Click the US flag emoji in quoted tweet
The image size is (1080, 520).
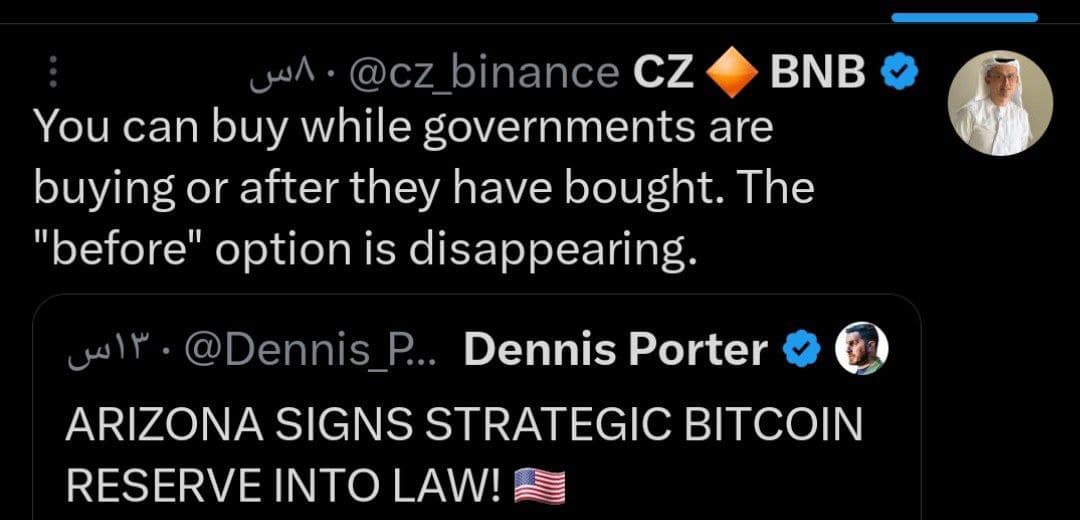pos(539,485)
